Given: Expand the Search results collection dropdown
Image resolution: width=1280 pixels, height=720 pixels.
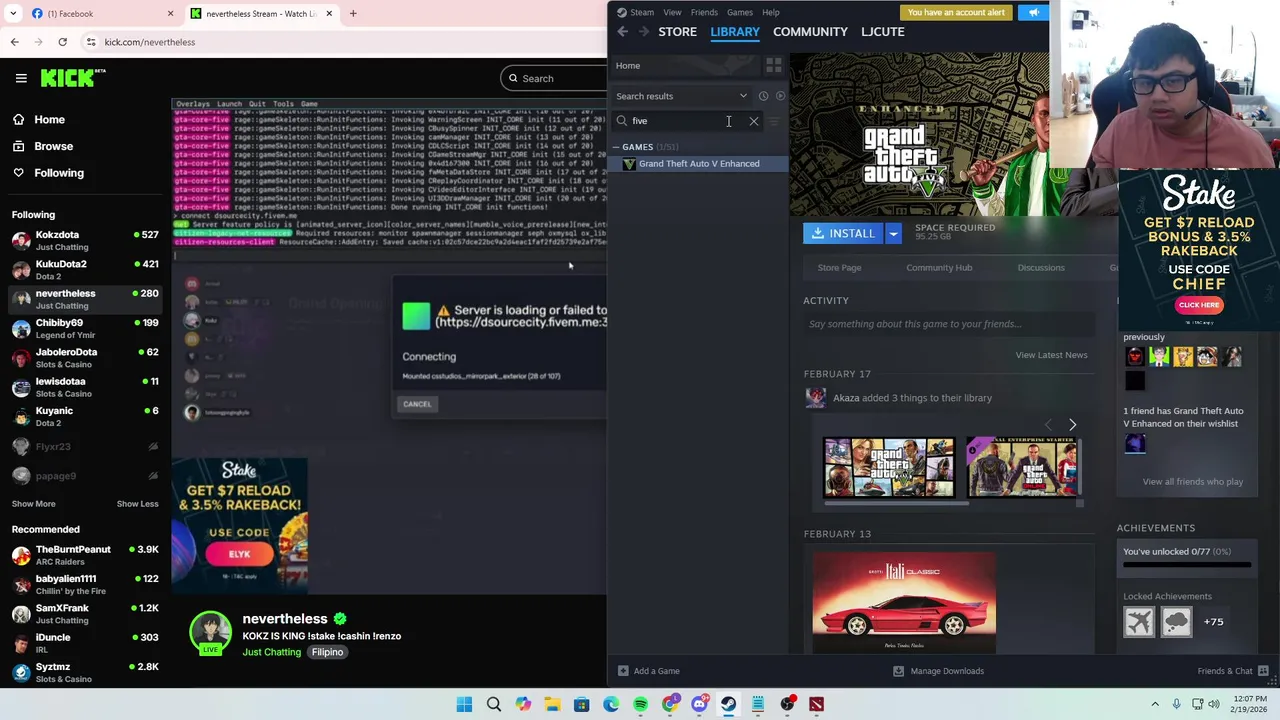Looking at the screenshot, I should coord(743,96).
